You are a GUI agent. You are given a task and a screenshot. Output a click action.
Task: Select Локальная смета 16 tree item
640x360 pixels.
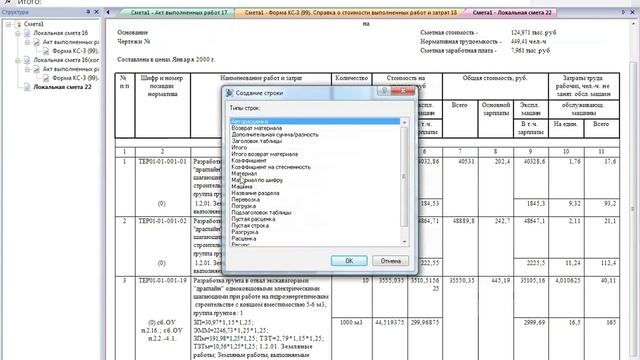point(60,33)
